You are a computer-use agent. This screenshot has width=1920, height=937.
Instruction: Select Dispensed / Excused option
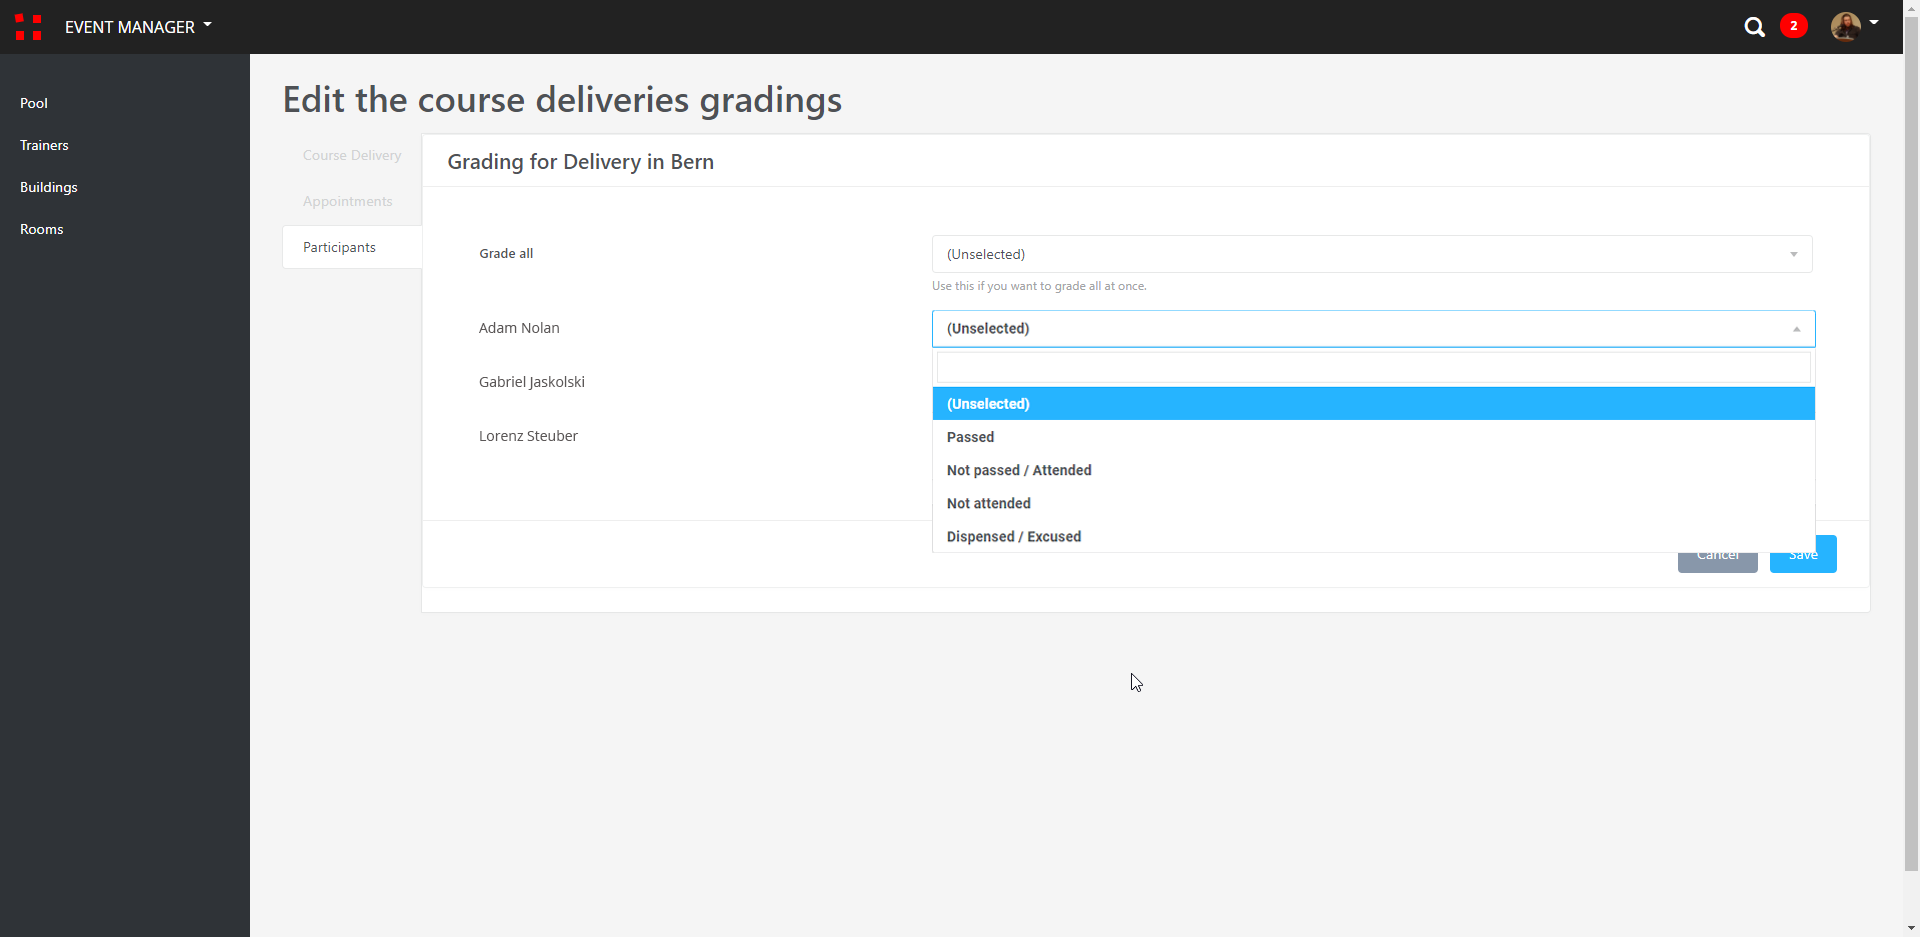(1013, 537)
